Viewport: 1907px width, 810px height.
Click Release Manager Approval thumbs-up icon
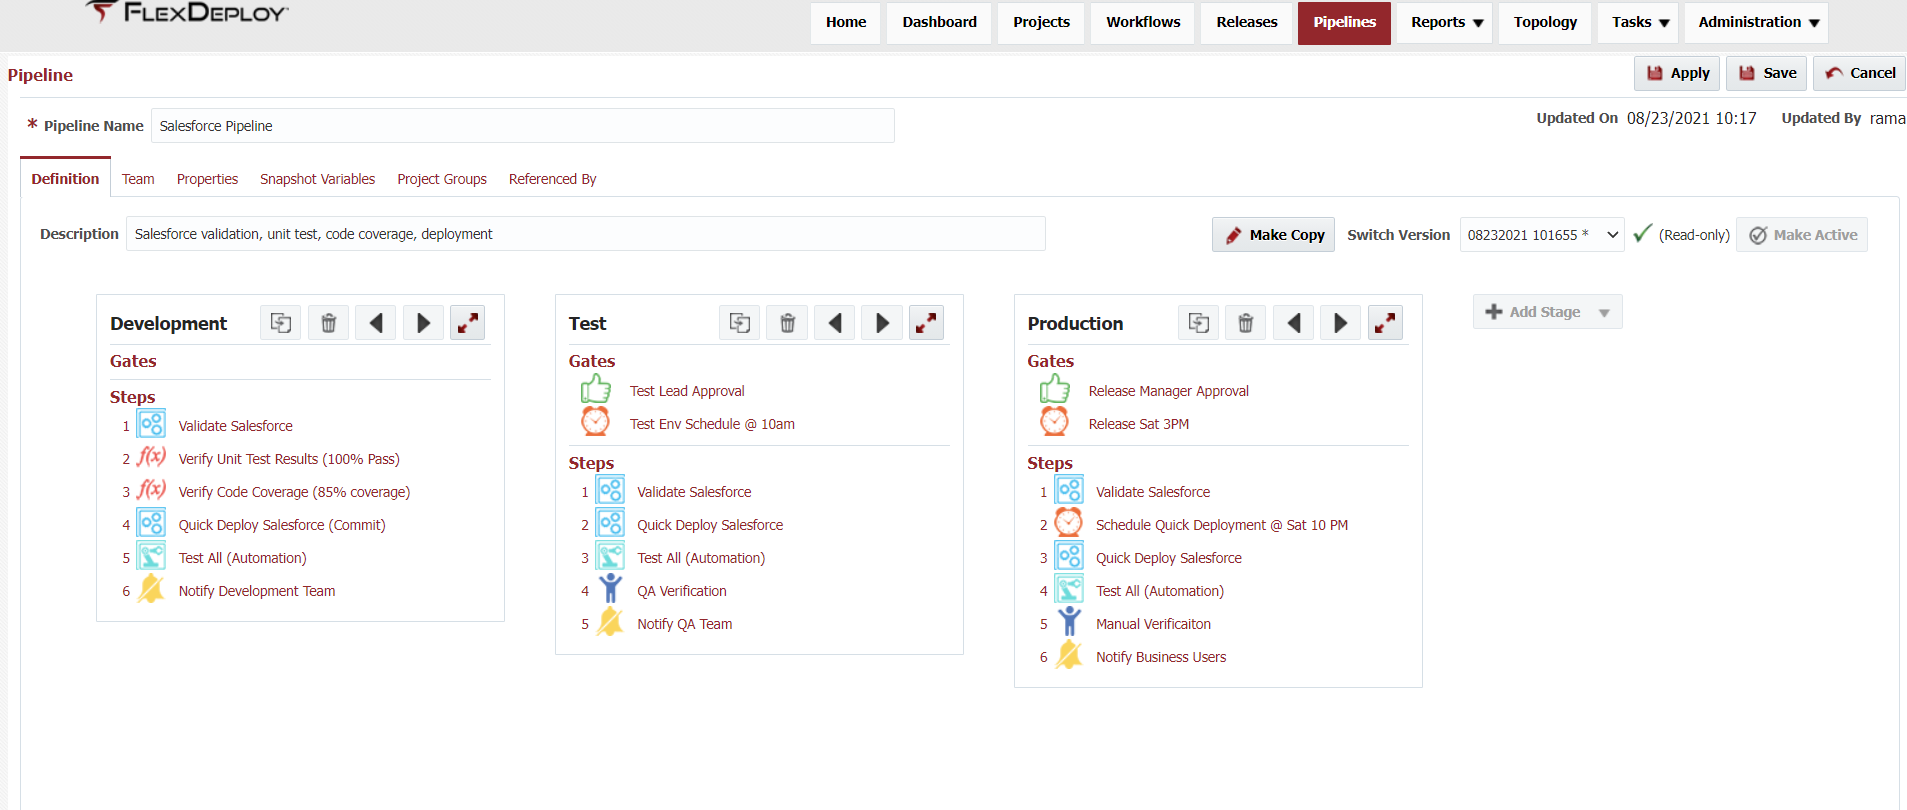point(1055,389)
